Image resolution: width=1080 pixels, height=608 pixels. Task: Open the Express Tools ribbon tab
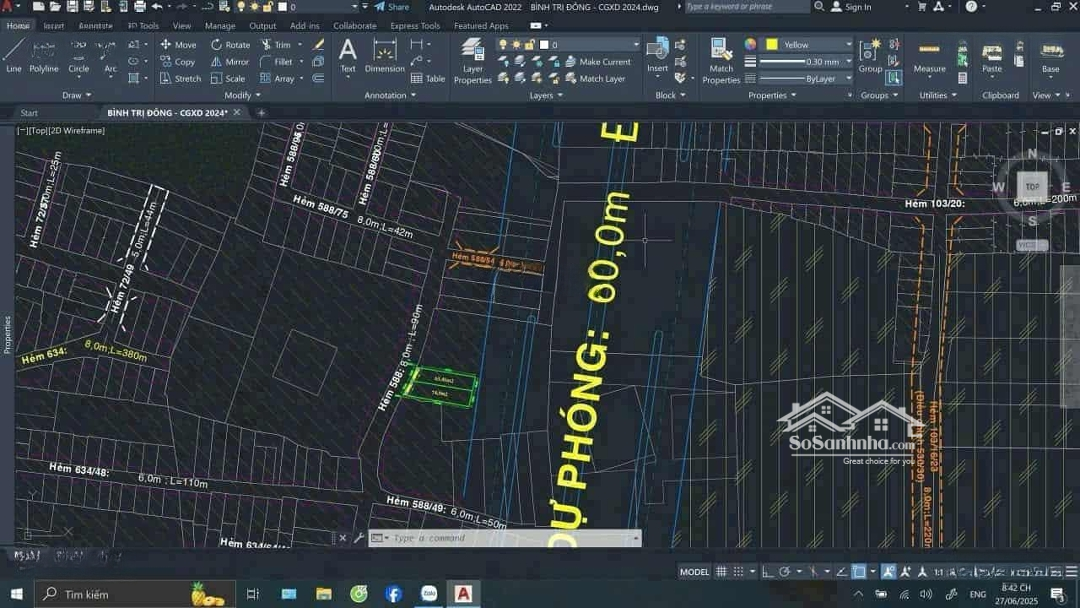414,26
